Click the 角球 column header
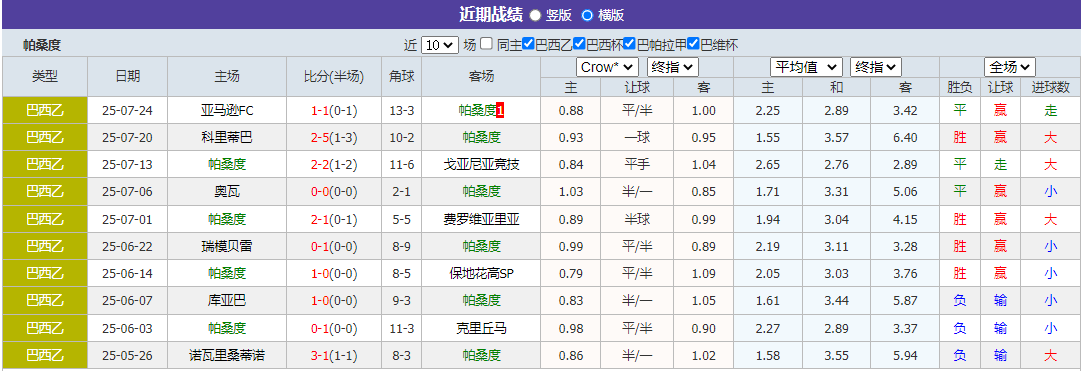 click(402, 77)
